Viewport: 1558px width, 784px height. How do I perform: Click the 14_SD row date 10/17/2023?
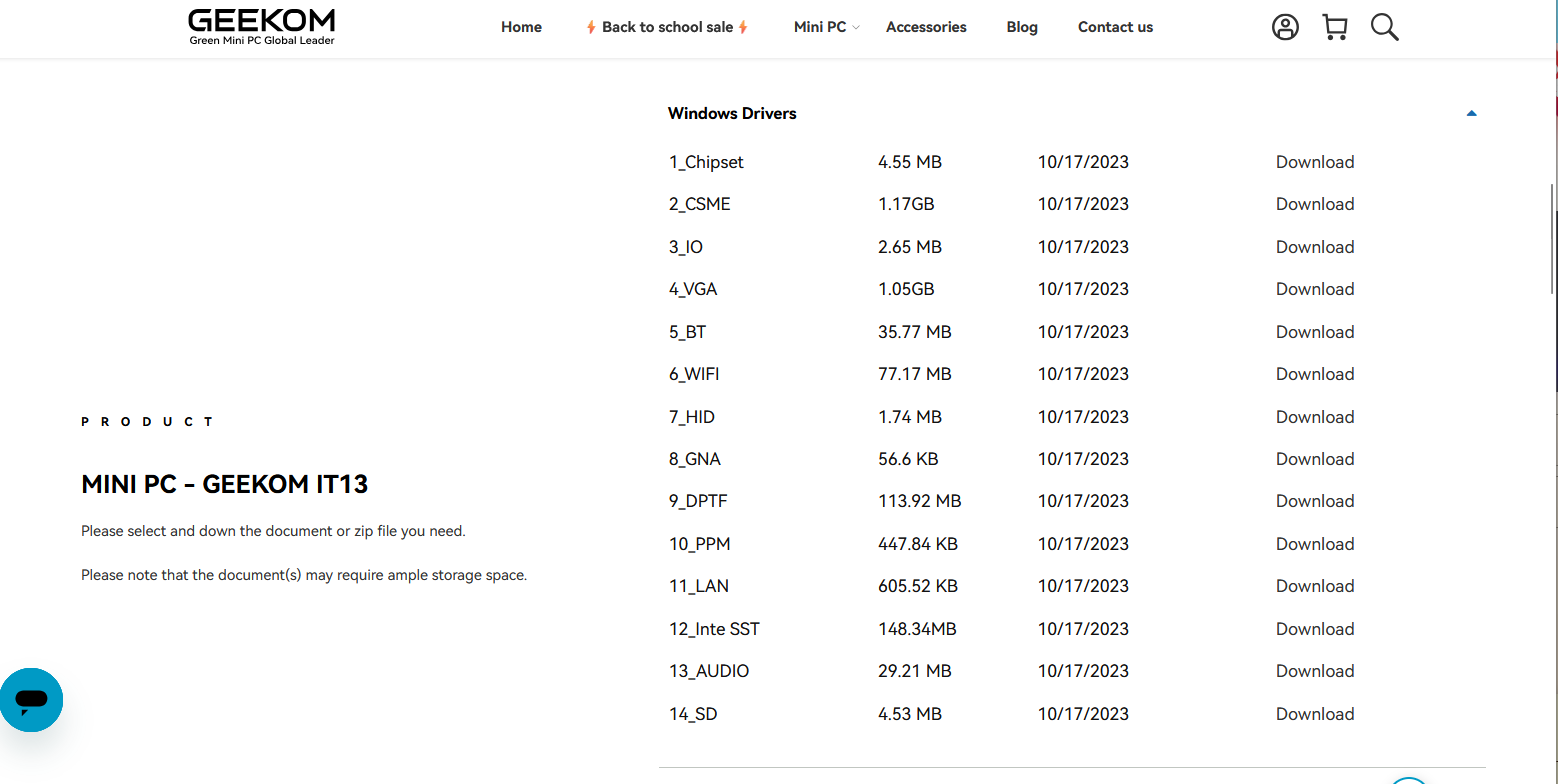click(x=1083, y=714)
